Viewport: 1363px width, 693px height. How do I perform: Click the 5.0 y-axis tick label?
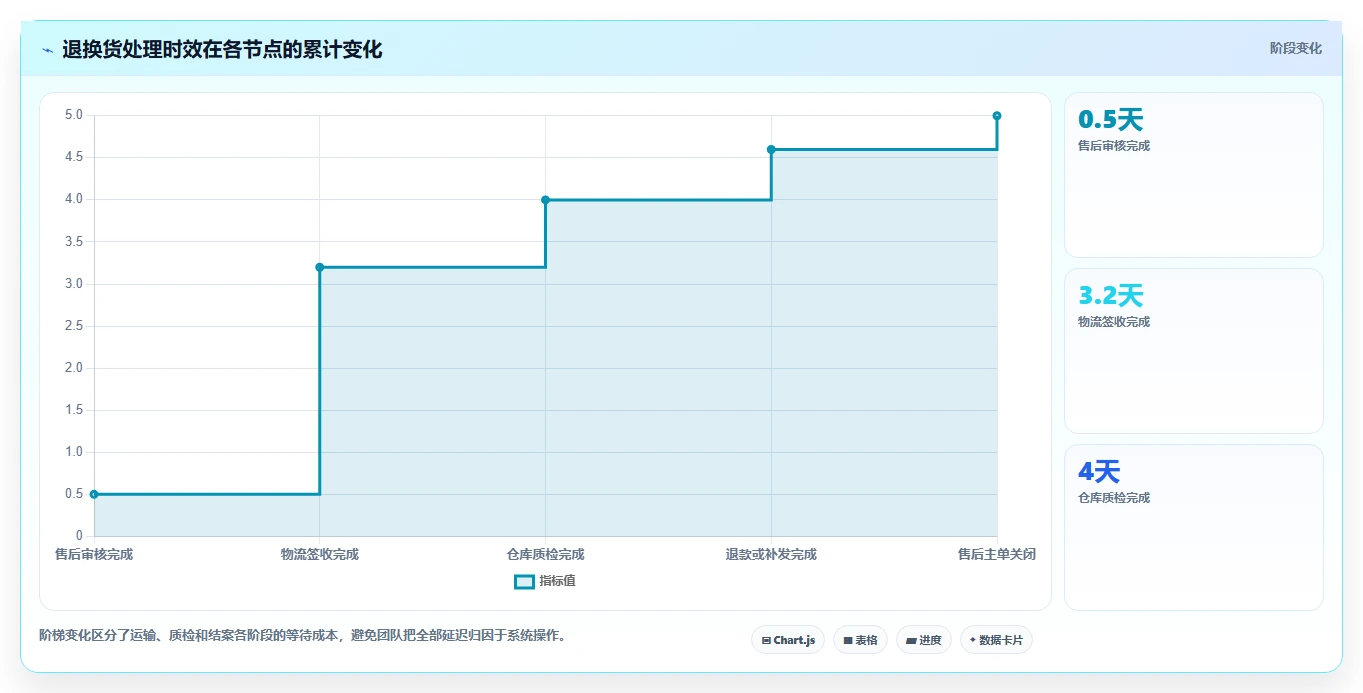(74, 115)
